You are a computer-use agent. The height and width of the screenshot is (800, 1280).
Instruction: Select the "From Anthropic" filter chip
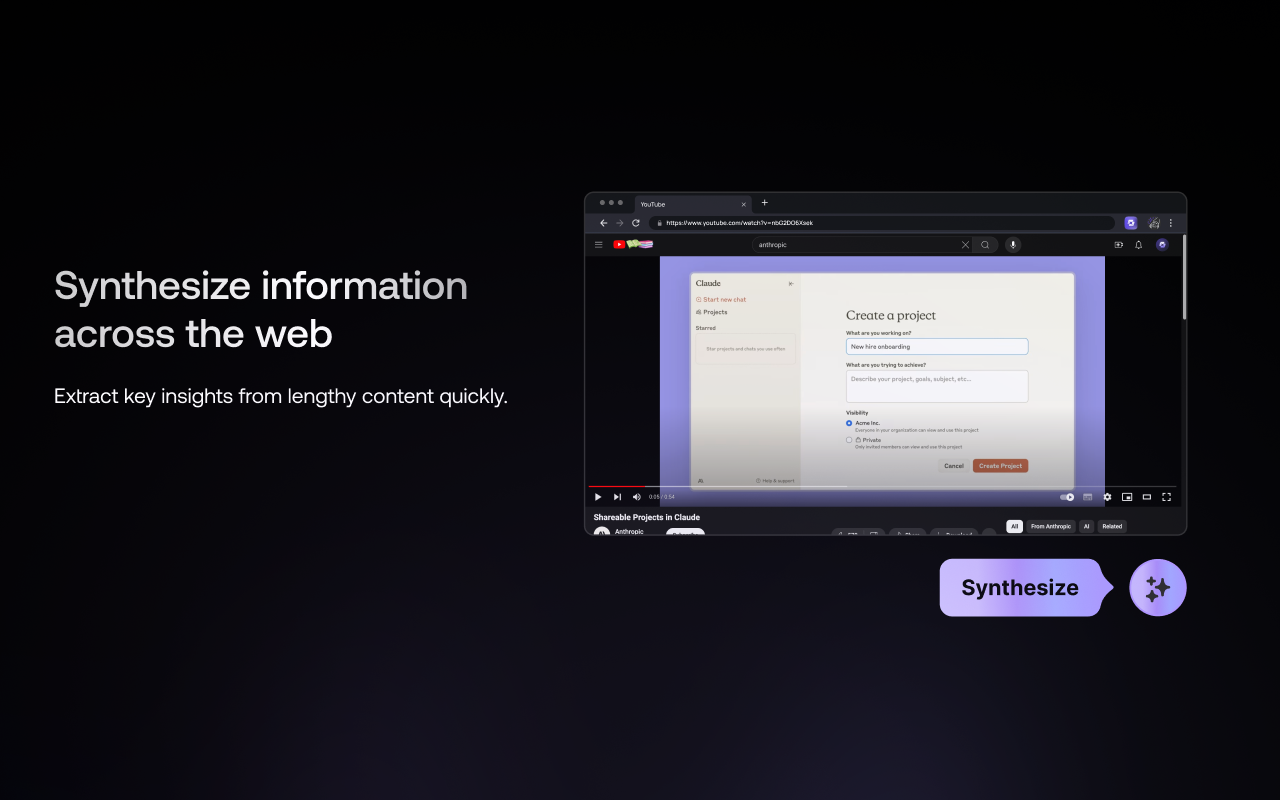[1050, 526]
